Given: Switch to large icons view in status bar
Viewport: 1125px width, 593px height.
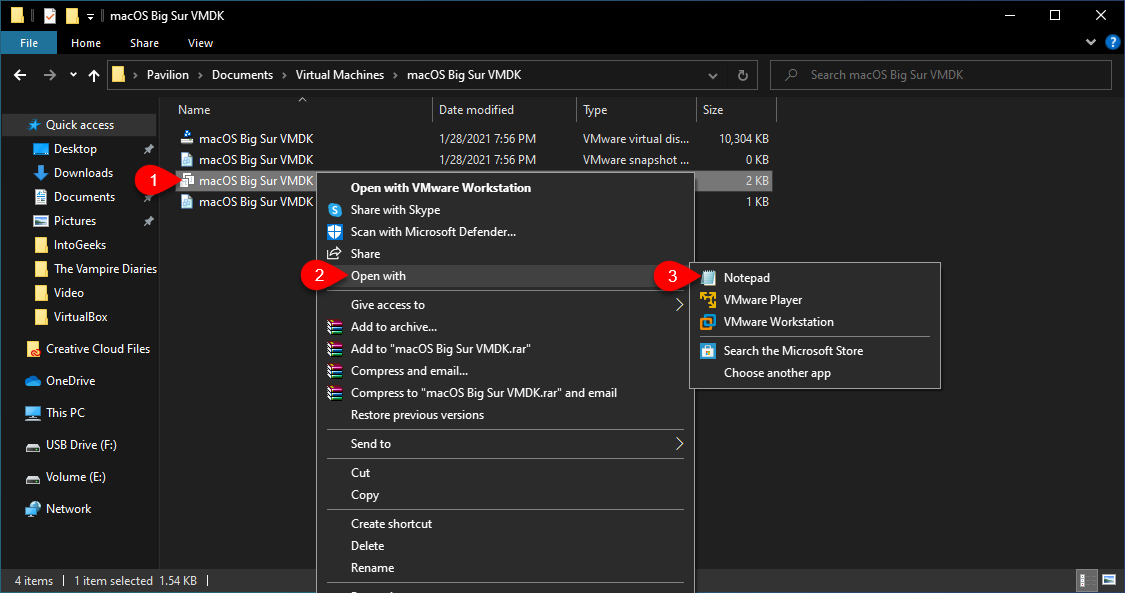Looking at the screenshot, I should point(1109,580).
